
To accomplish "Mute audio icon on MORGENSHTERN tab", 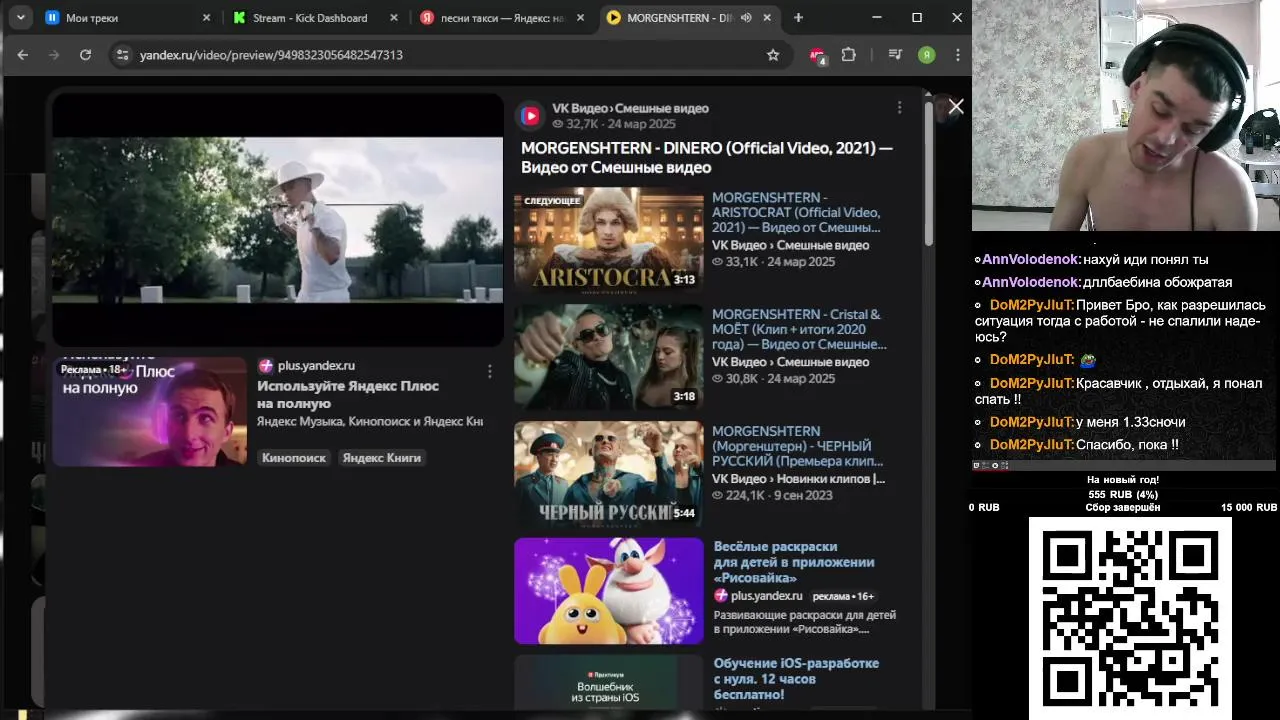I will tap(746, 18).
